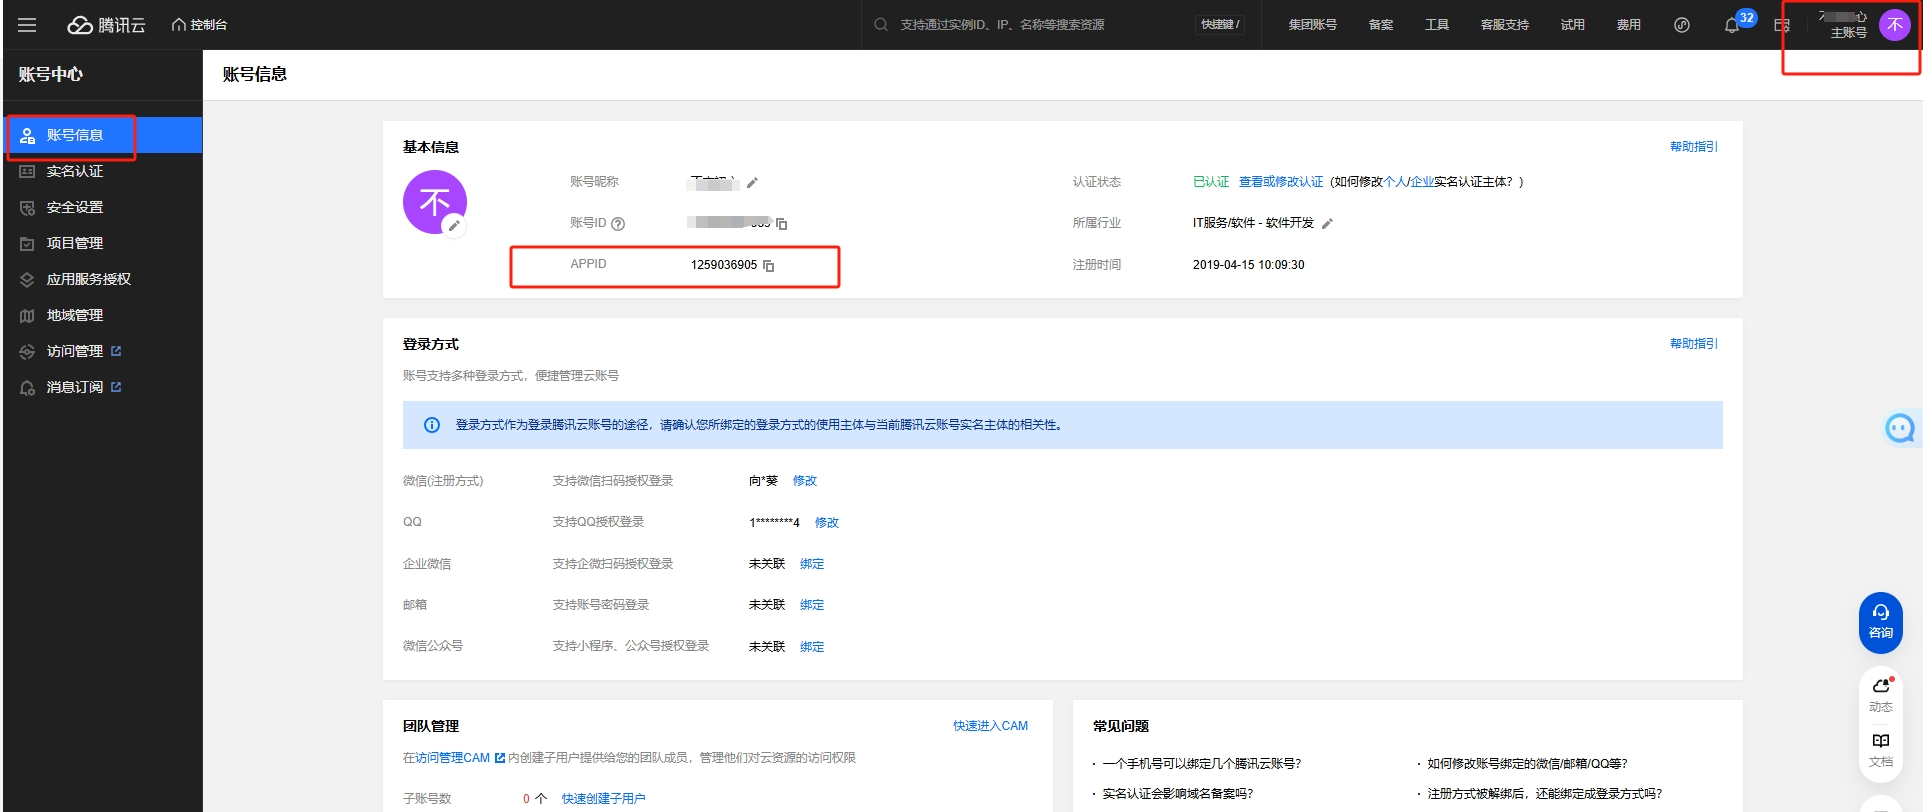The height and width of the screenshot is (812, 1923).
Task: Open 安全设置 from the sidebar
Action: pyautogui.click(x=75, y=207)
